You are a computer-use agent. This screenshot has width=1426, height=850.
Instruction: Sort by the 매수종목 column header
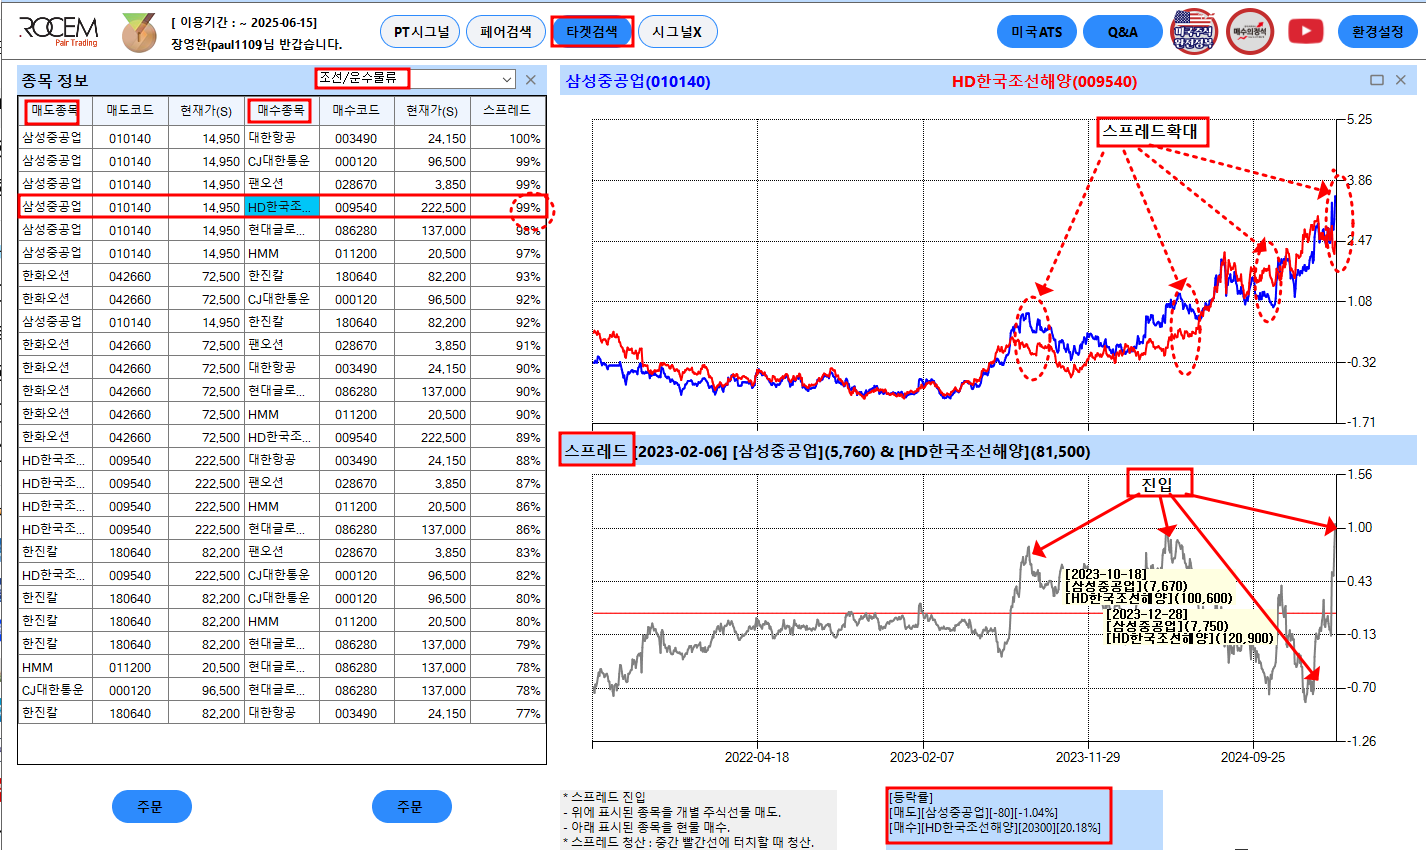click(x=281, y=111)
